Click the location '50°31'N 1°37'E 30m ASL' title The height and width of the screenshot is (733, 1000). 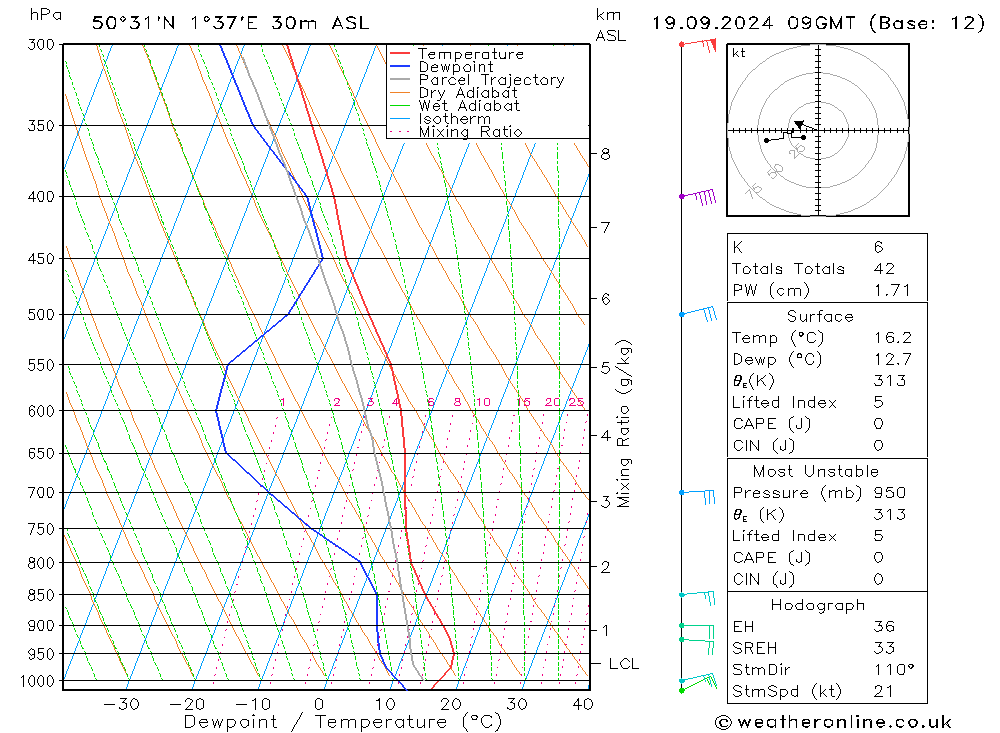[230, 23]
